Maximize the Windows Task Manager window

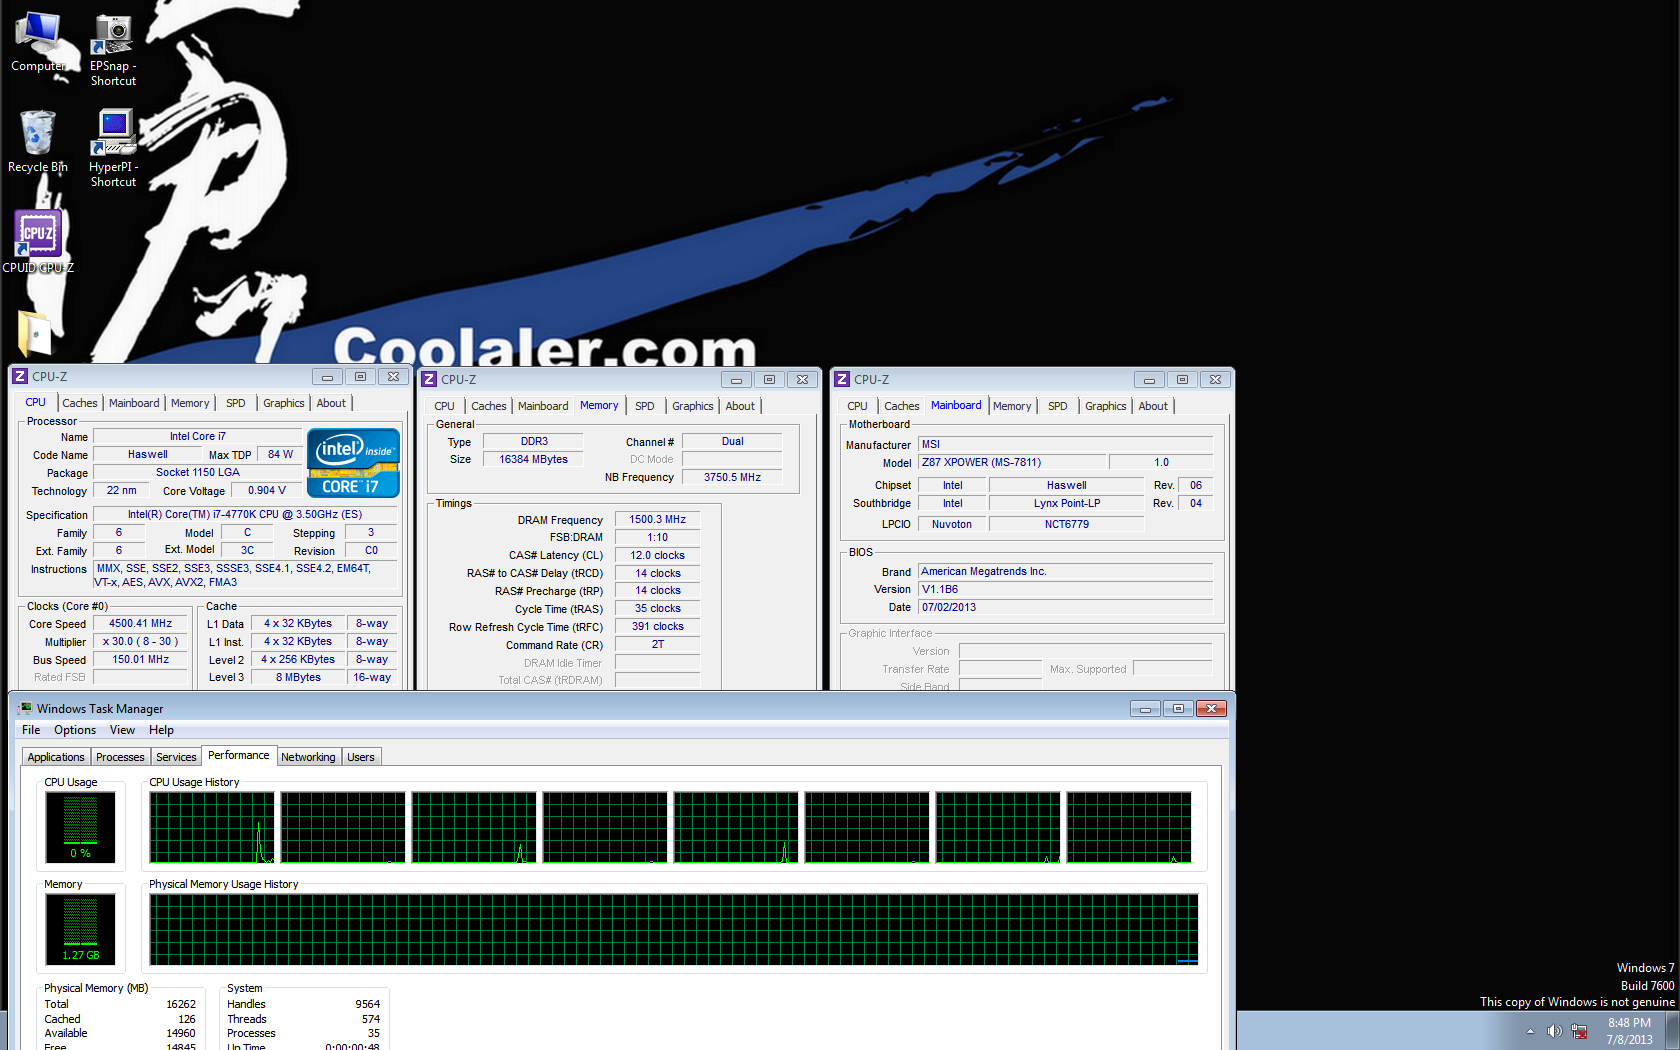pyautogui.click(x=1178, y=709)
